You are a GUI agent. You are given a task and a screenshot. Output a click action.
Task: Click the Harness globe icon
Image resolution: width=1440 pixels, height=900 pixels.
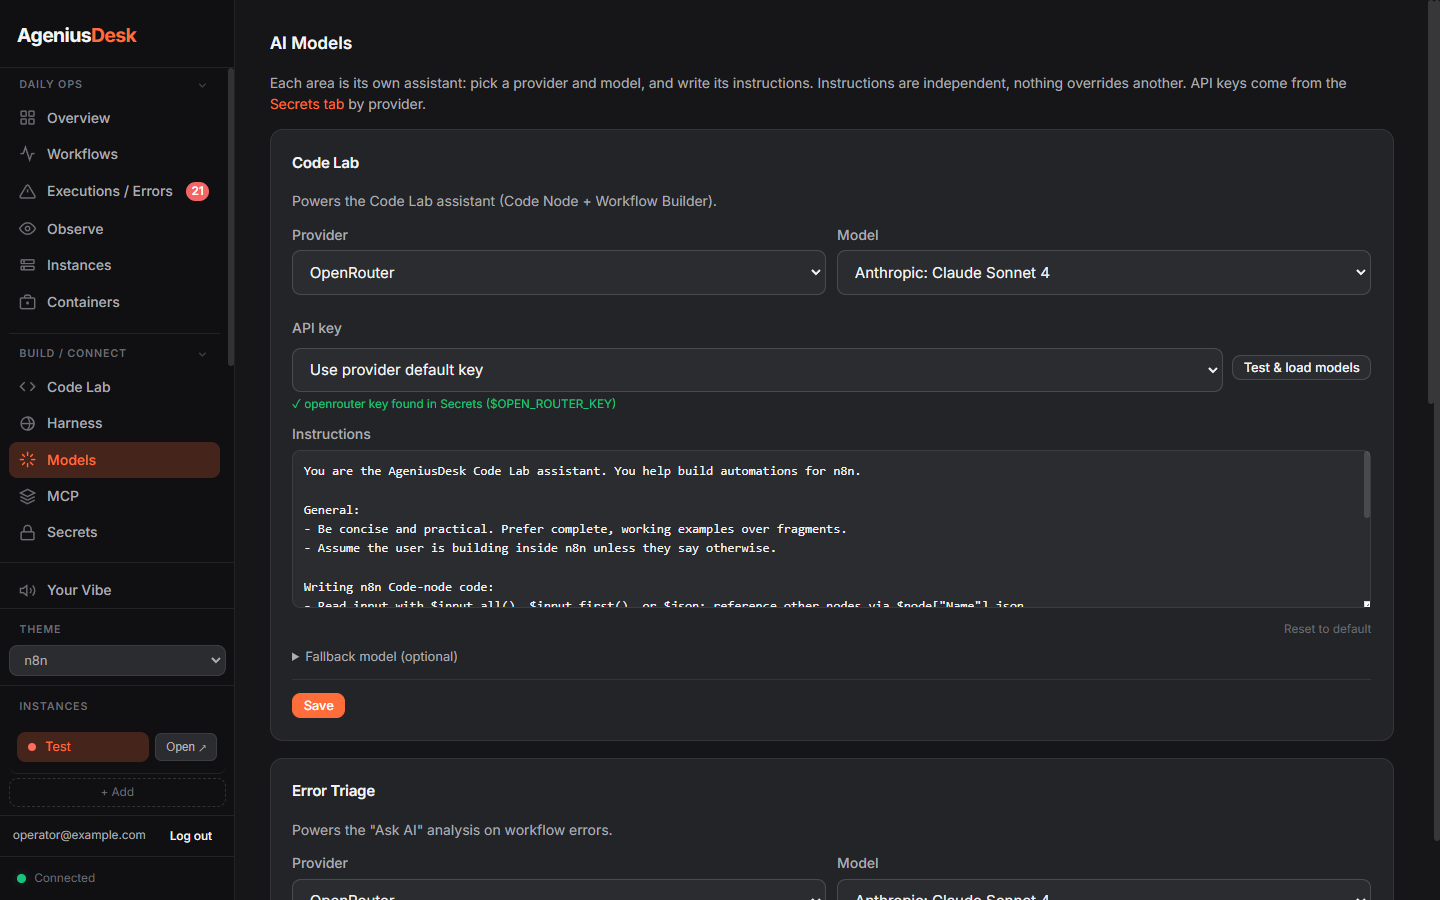click(x=27, y=423)
